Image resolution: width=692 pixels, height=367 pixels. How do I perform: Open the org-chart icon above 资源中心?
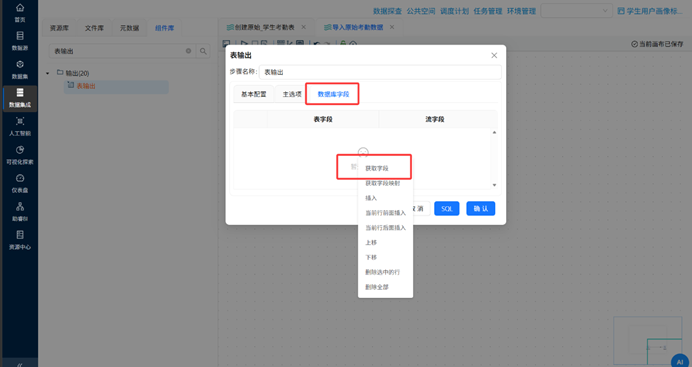coord(20,206)
